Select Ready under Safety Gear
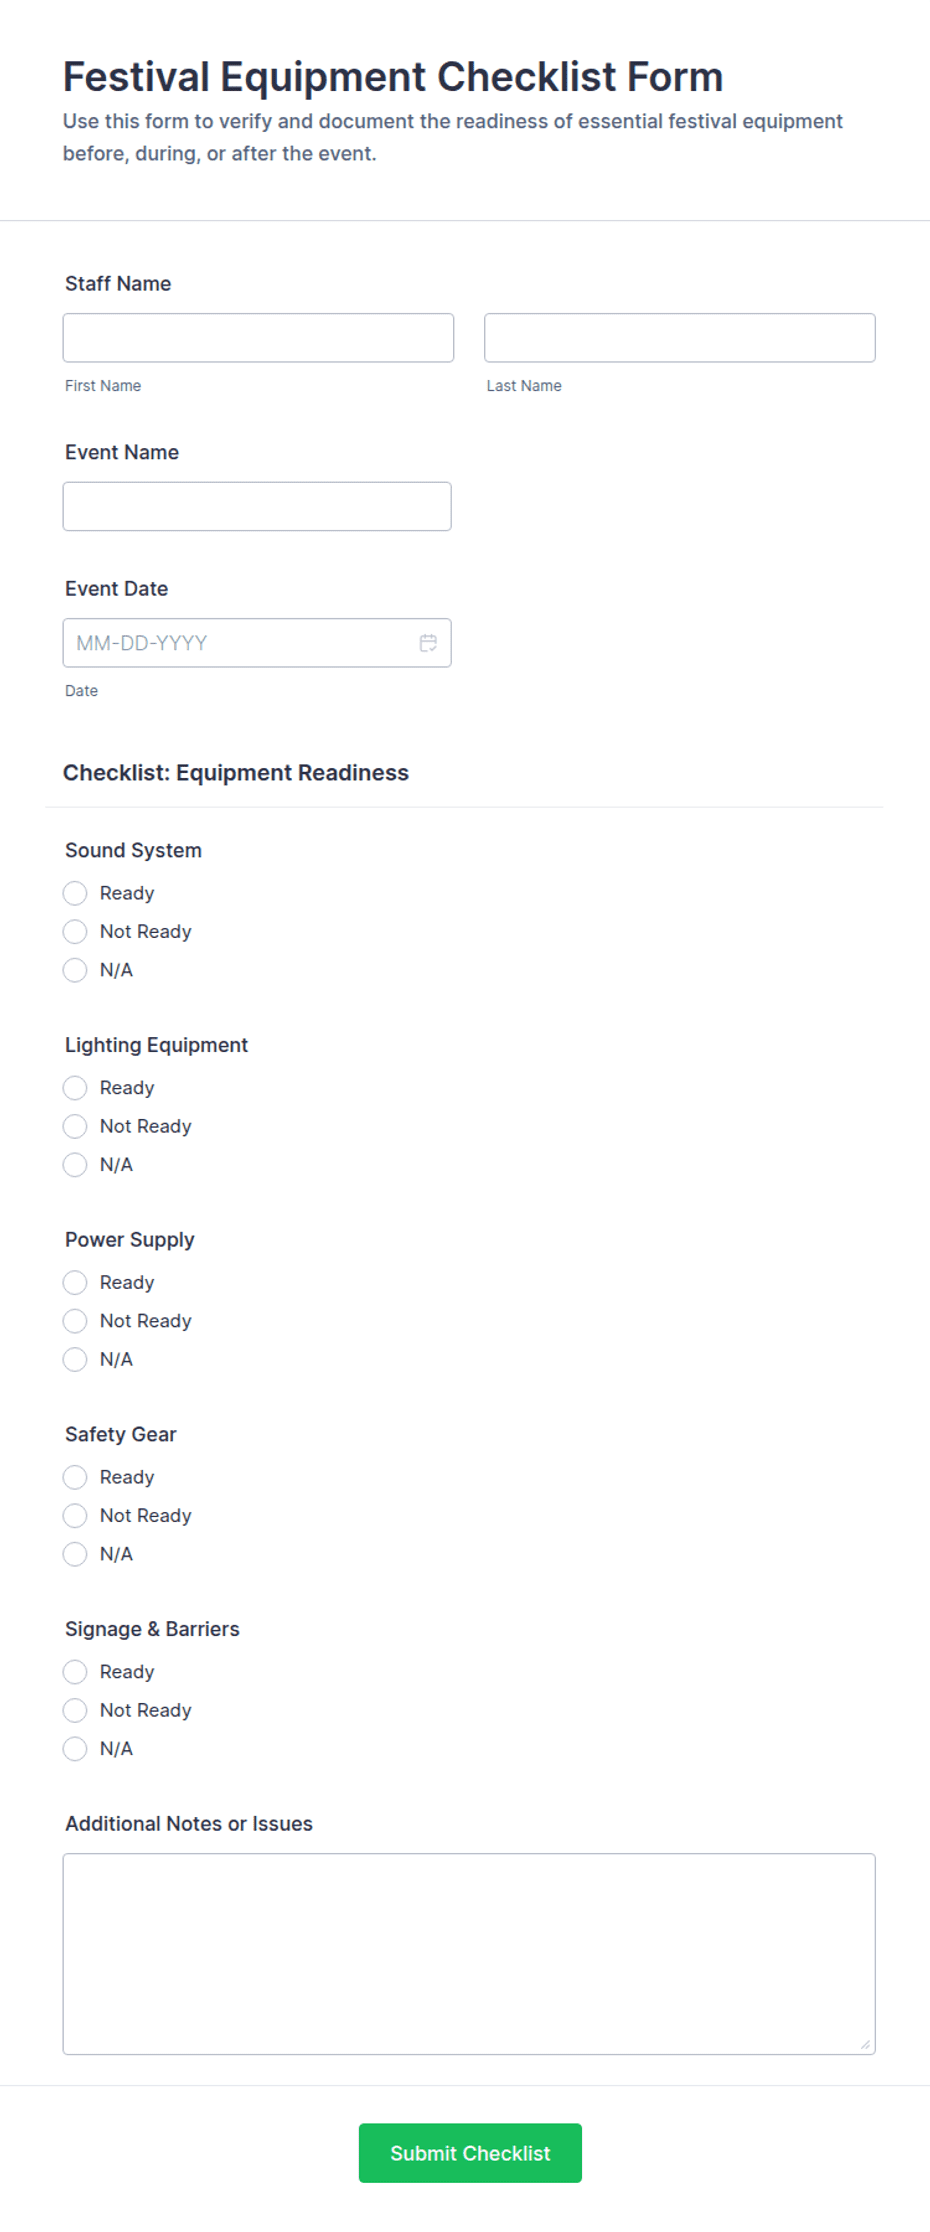The width and height of the screenshot is (930, 2232). coord(75,1477)
